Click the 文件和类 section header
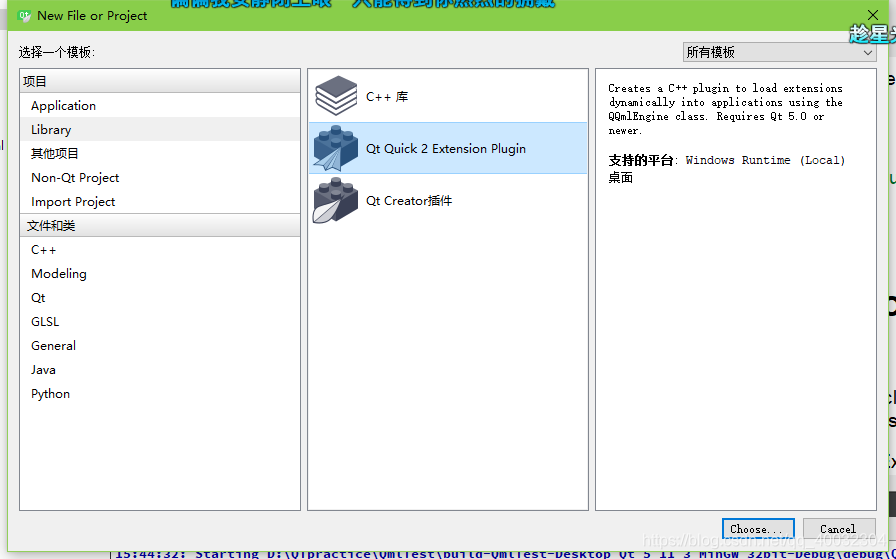896x559 pixels. pyautogui.click(x=160, y=225)
